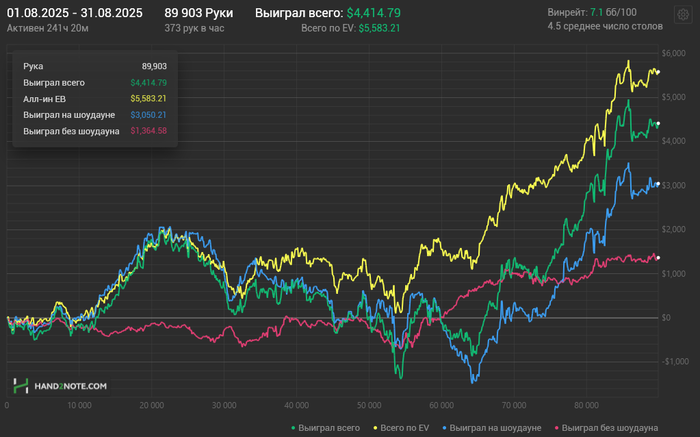
Task: Click the pink dot in the legend
Action: pos(557,428)
